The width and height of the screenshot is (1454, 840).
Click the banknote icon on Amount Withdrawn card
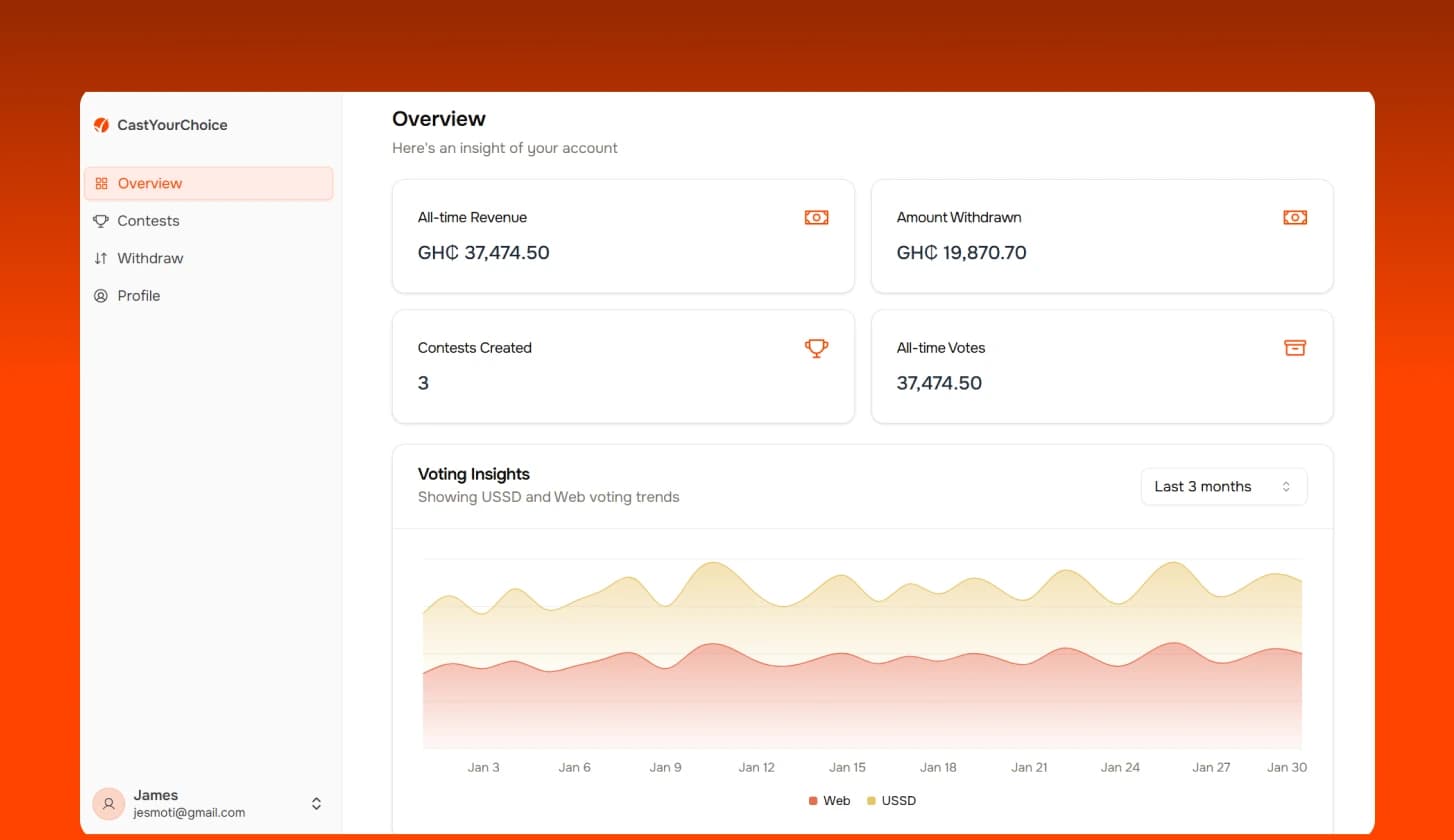[x=1295, y=217]
